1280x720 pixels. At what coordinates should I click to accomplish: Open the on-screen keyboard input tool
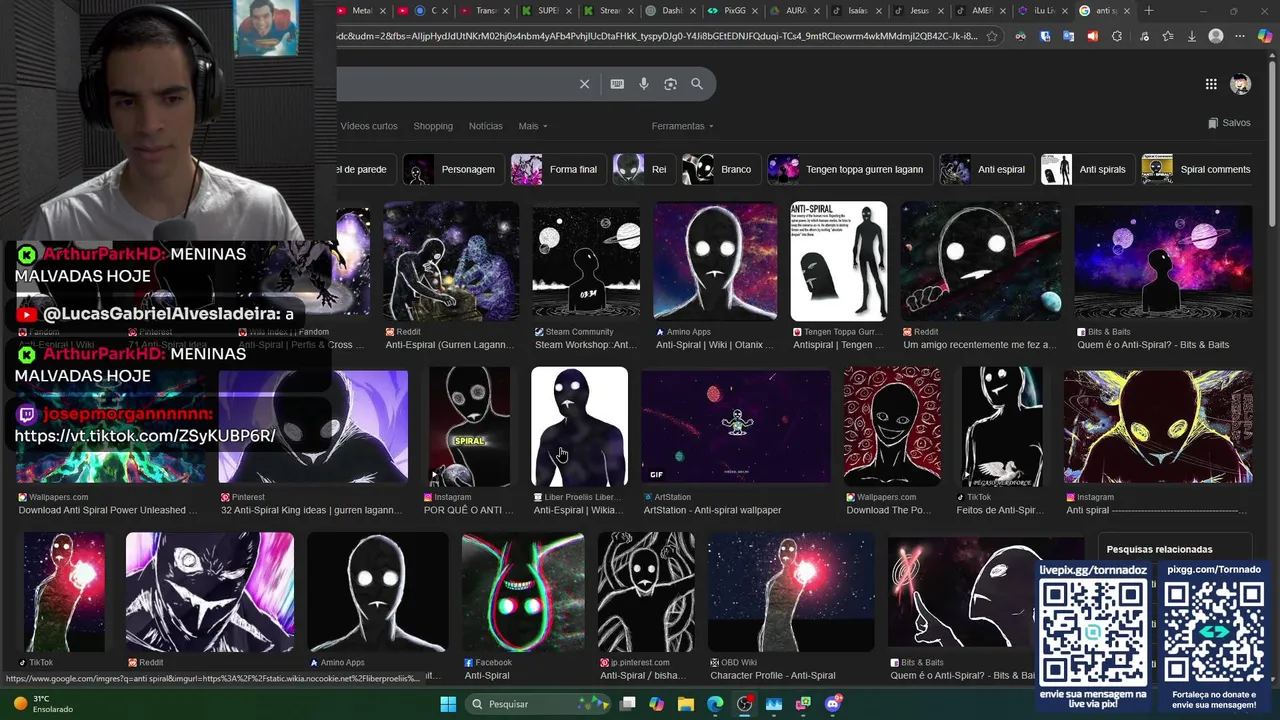point(617,84)
